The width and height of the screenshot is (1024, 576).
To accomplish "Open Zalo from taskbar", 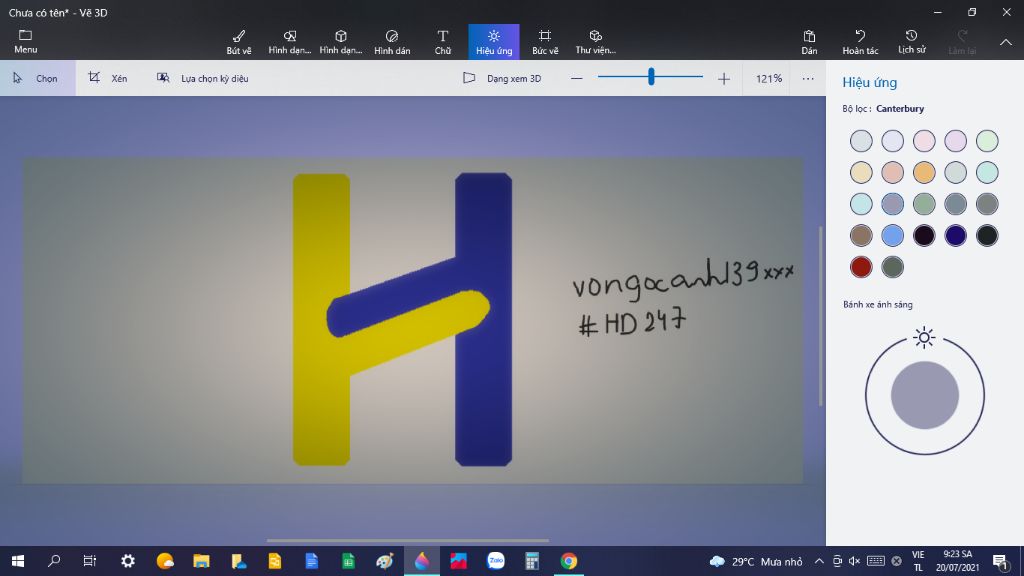I will [x=496, y=561].
